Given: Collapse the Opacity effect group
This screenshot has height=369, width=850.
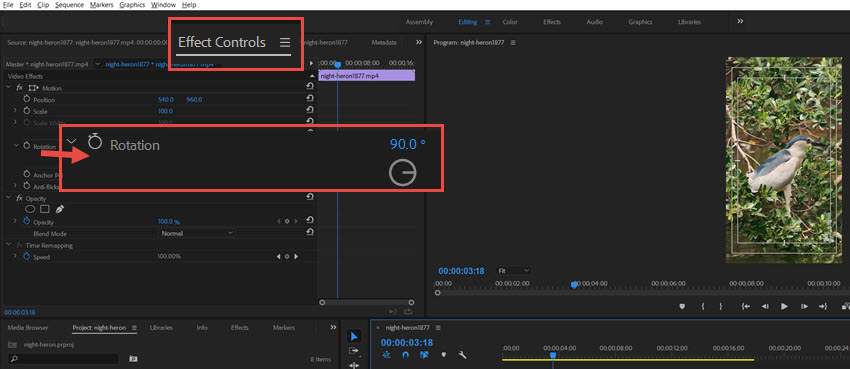Looking at the screenshot, I should [9, 198].
